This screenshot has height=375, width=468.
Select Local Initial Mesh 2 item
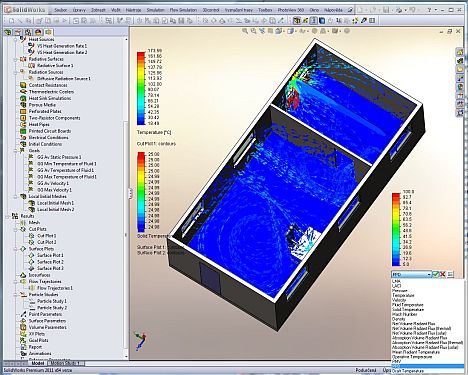[55, 210]
